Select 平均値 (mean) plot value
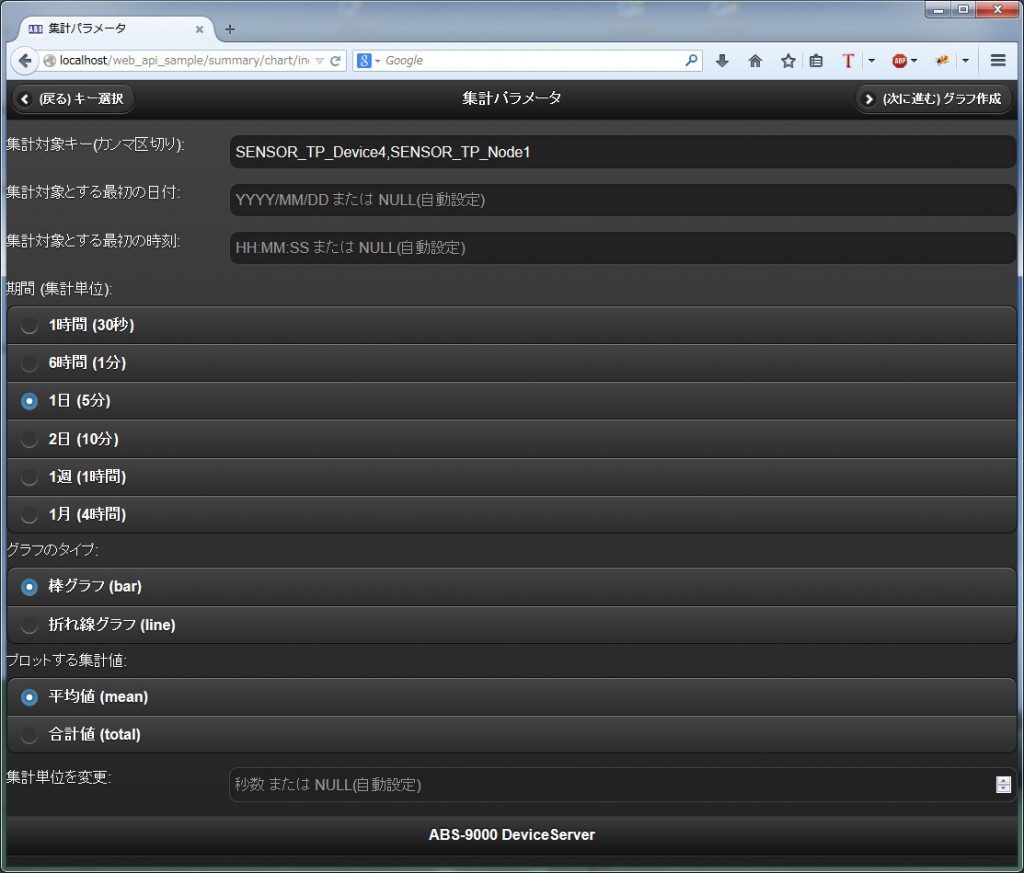Image resolution: width=1024 pixels, height=873 pixels. coord(511,697)
